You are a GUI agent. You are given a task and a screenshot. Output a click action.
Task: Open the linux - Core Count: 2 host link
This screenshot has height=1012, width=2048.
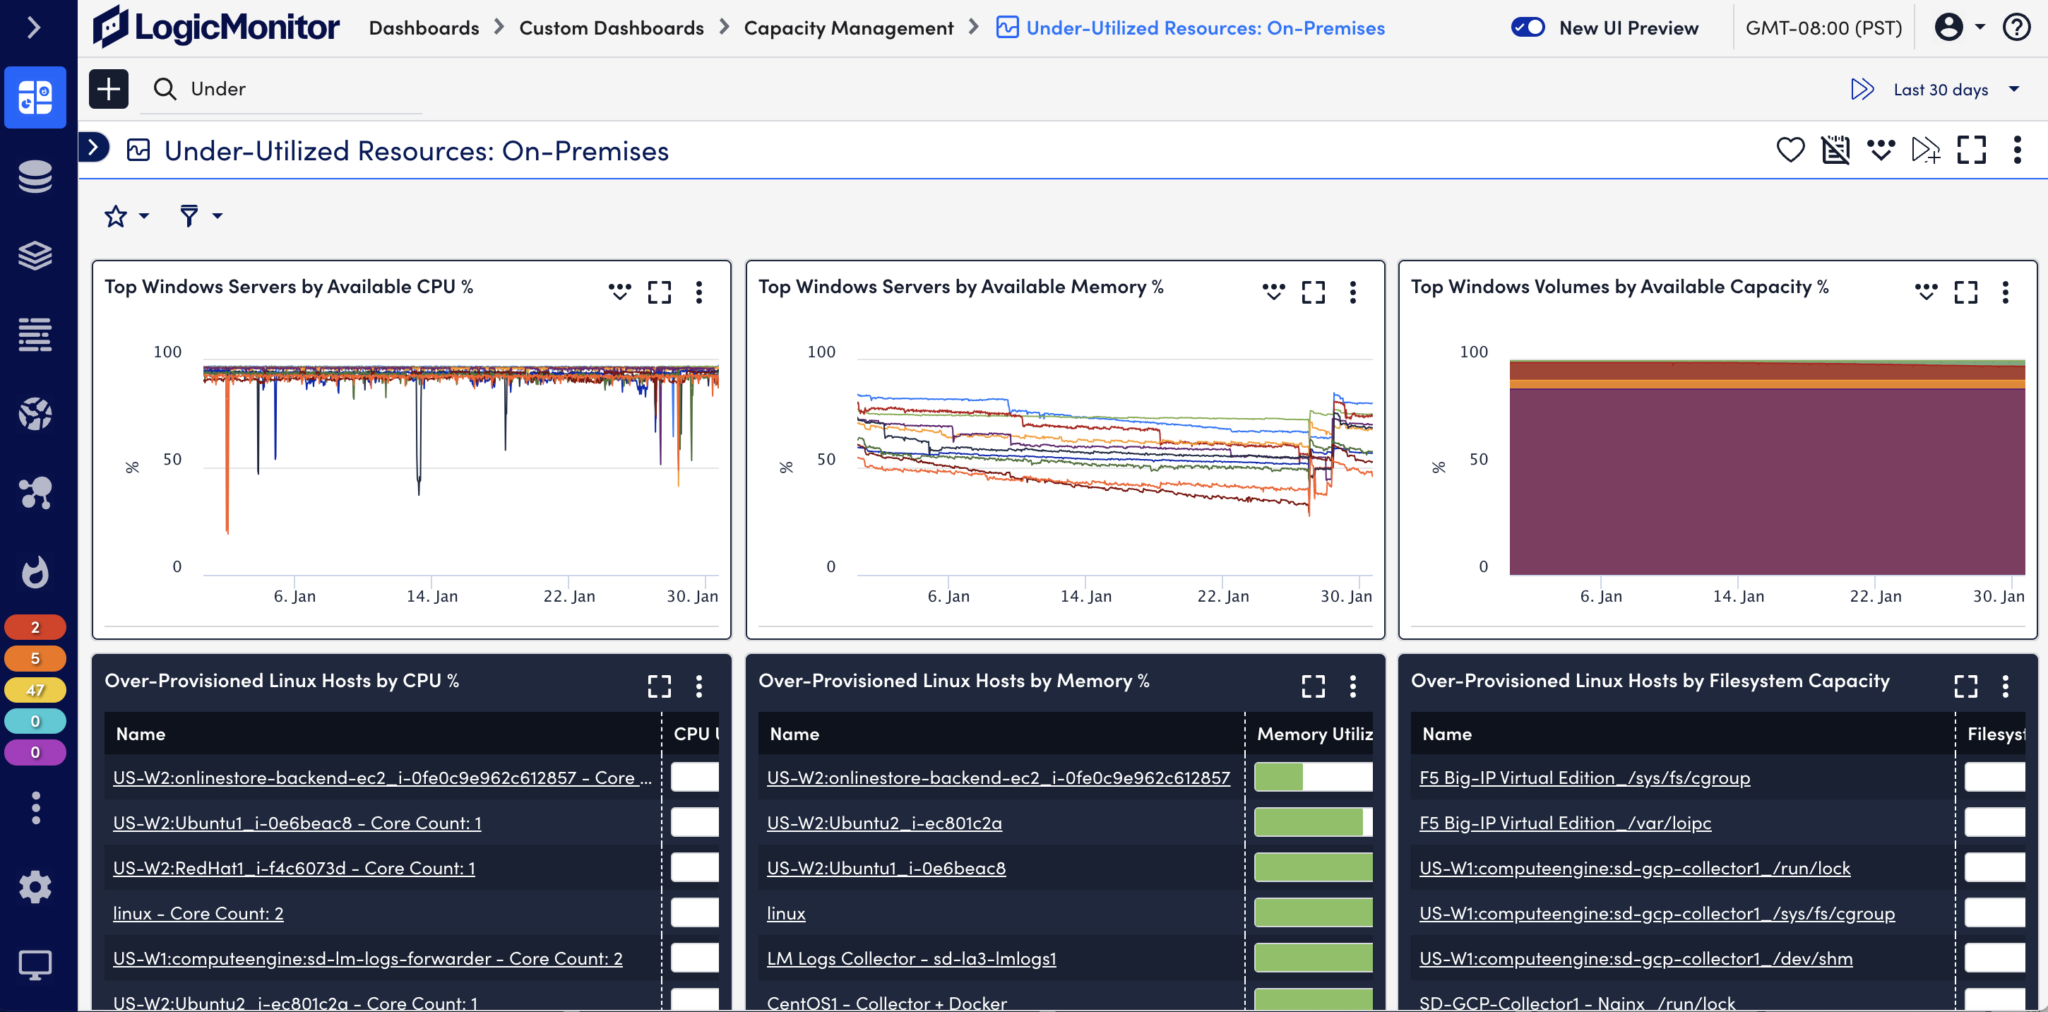pyautogui.click(x=197, y=913)
